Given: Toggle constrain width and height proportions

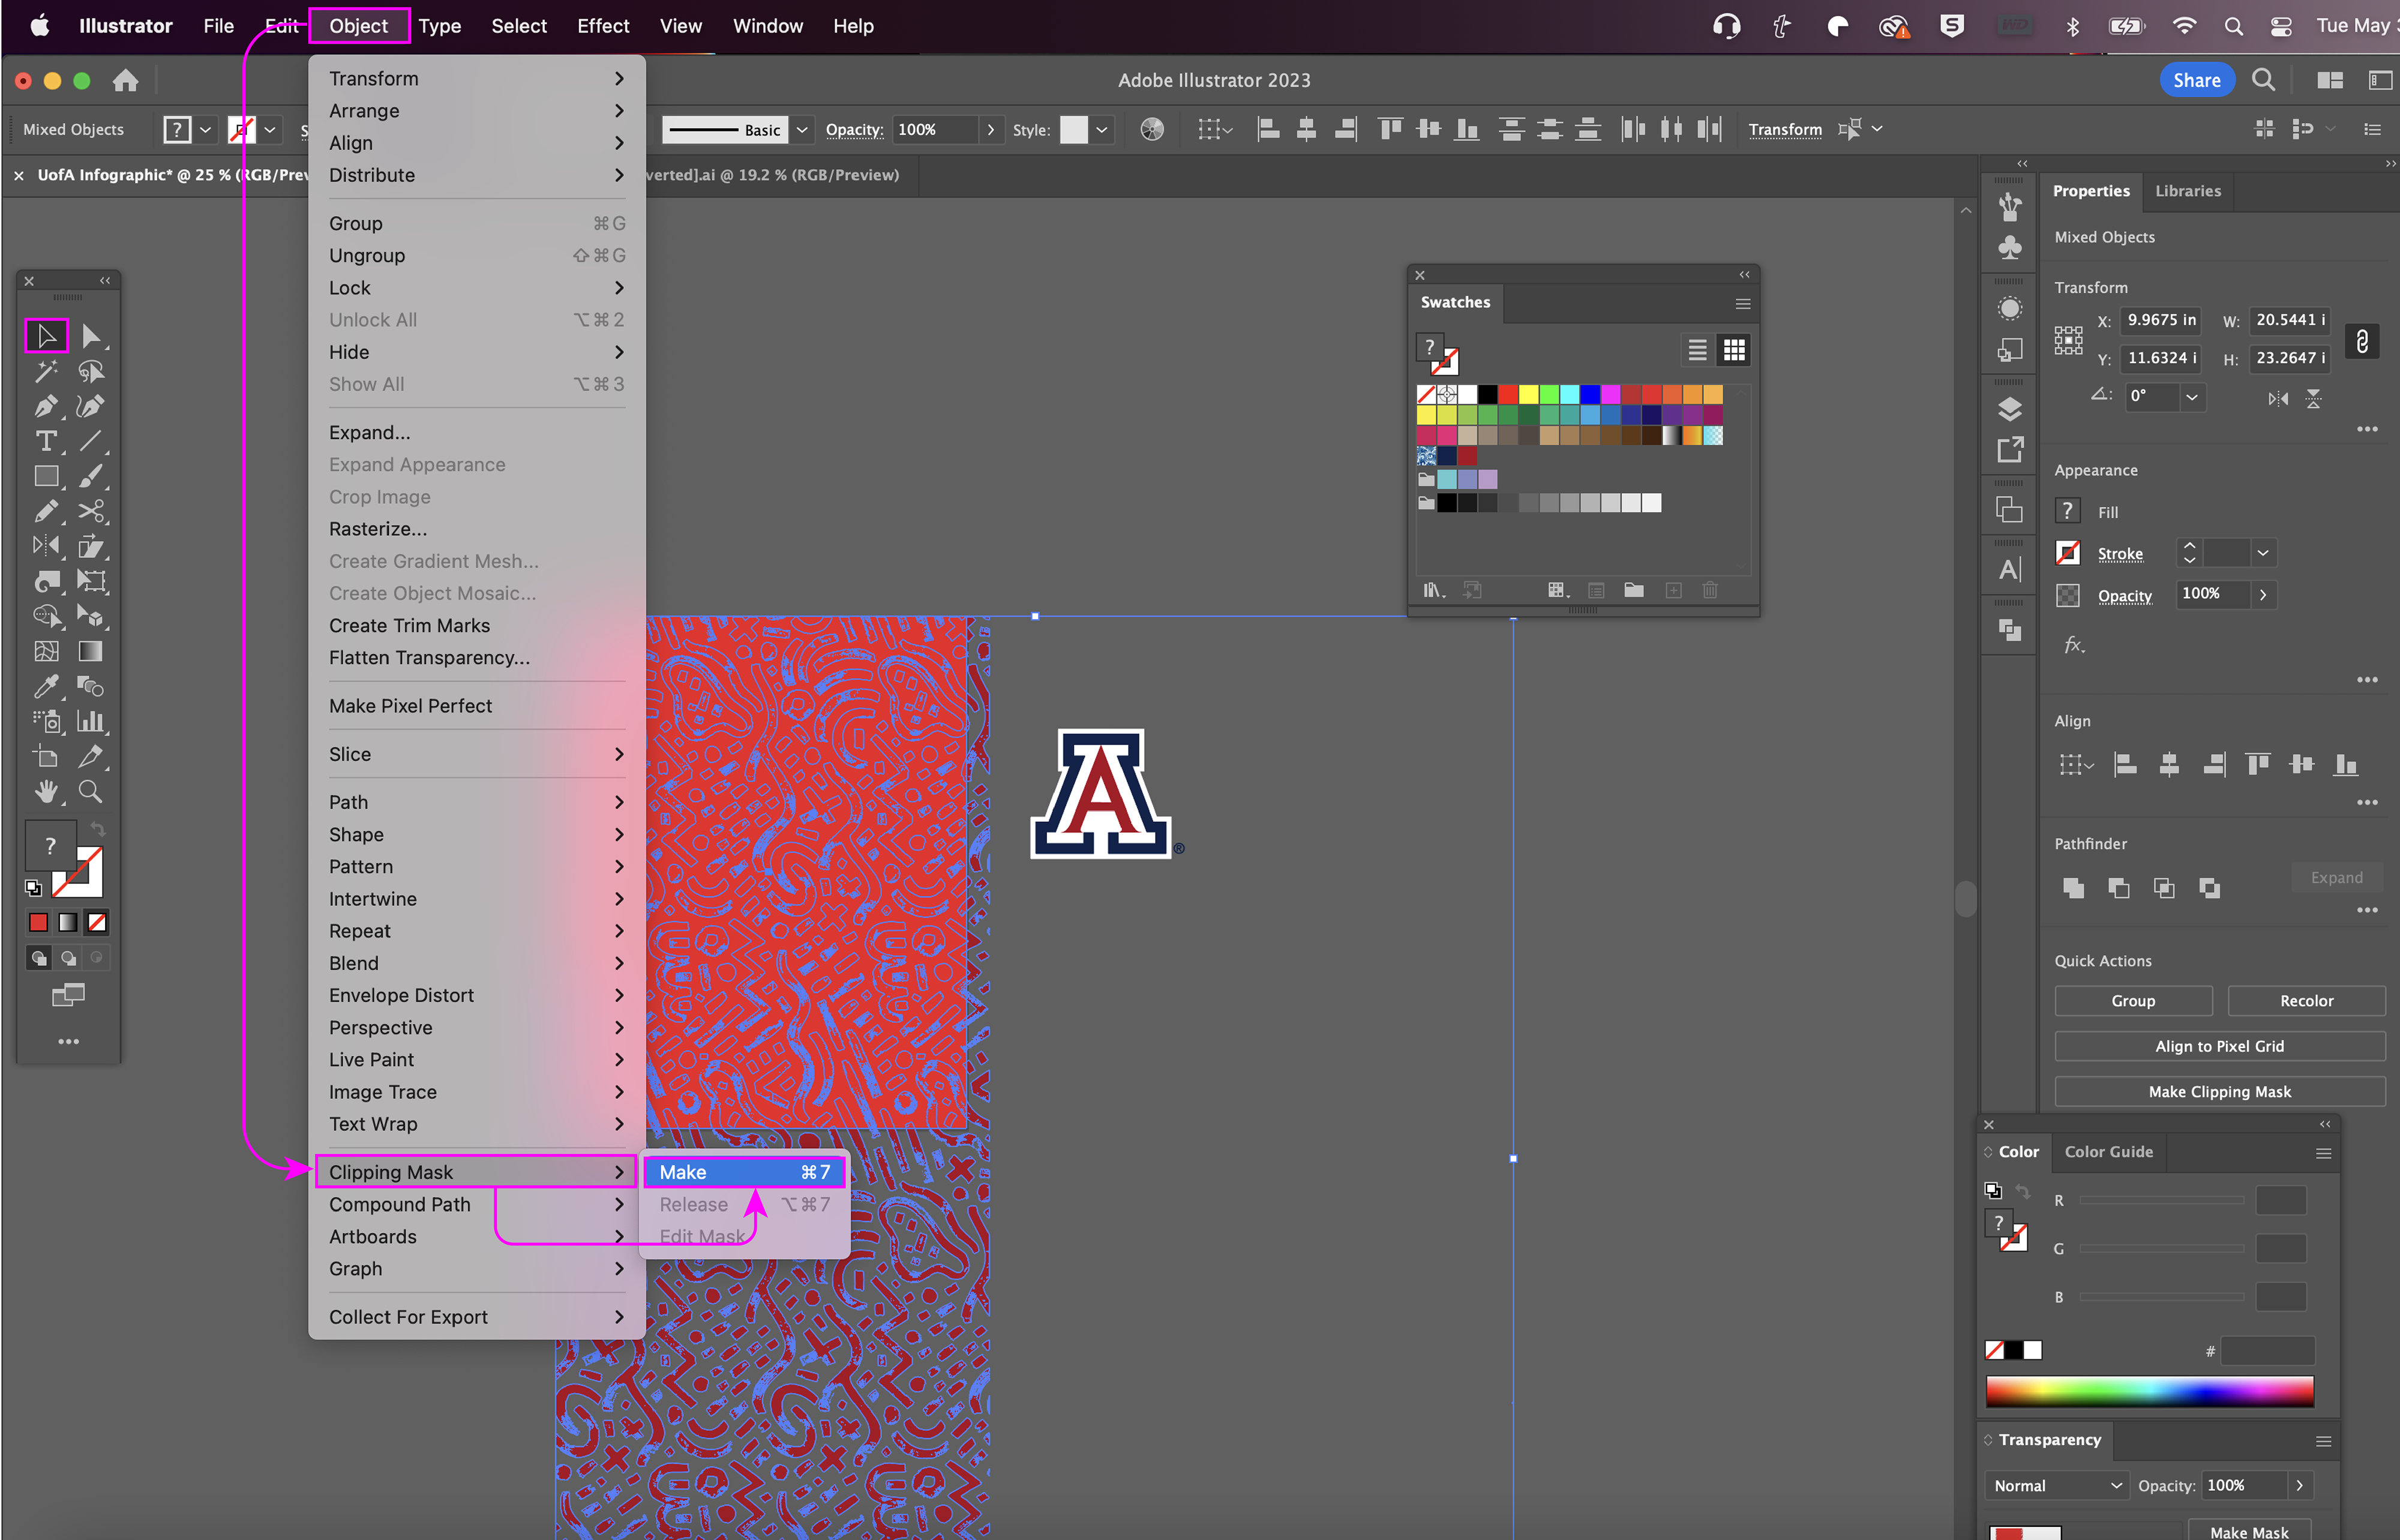Looking at the screenshot, I should 2362,341.
